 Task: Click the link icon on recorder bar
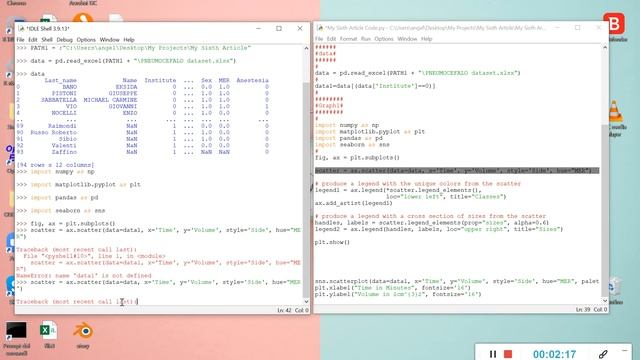[603, 354]
